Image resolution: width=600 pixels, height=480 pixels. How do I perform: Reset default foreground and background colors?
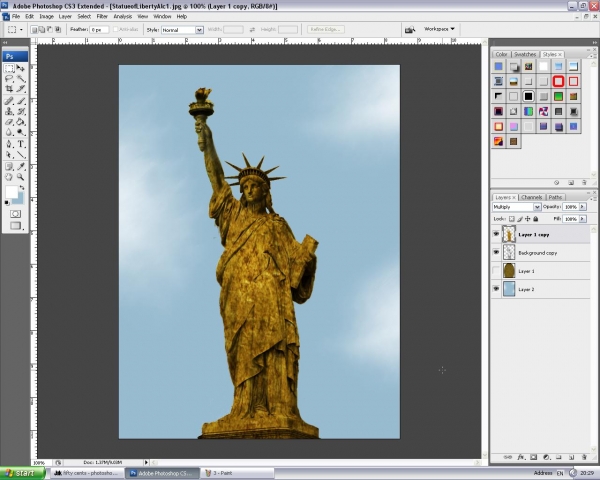(x=7, y=202)
